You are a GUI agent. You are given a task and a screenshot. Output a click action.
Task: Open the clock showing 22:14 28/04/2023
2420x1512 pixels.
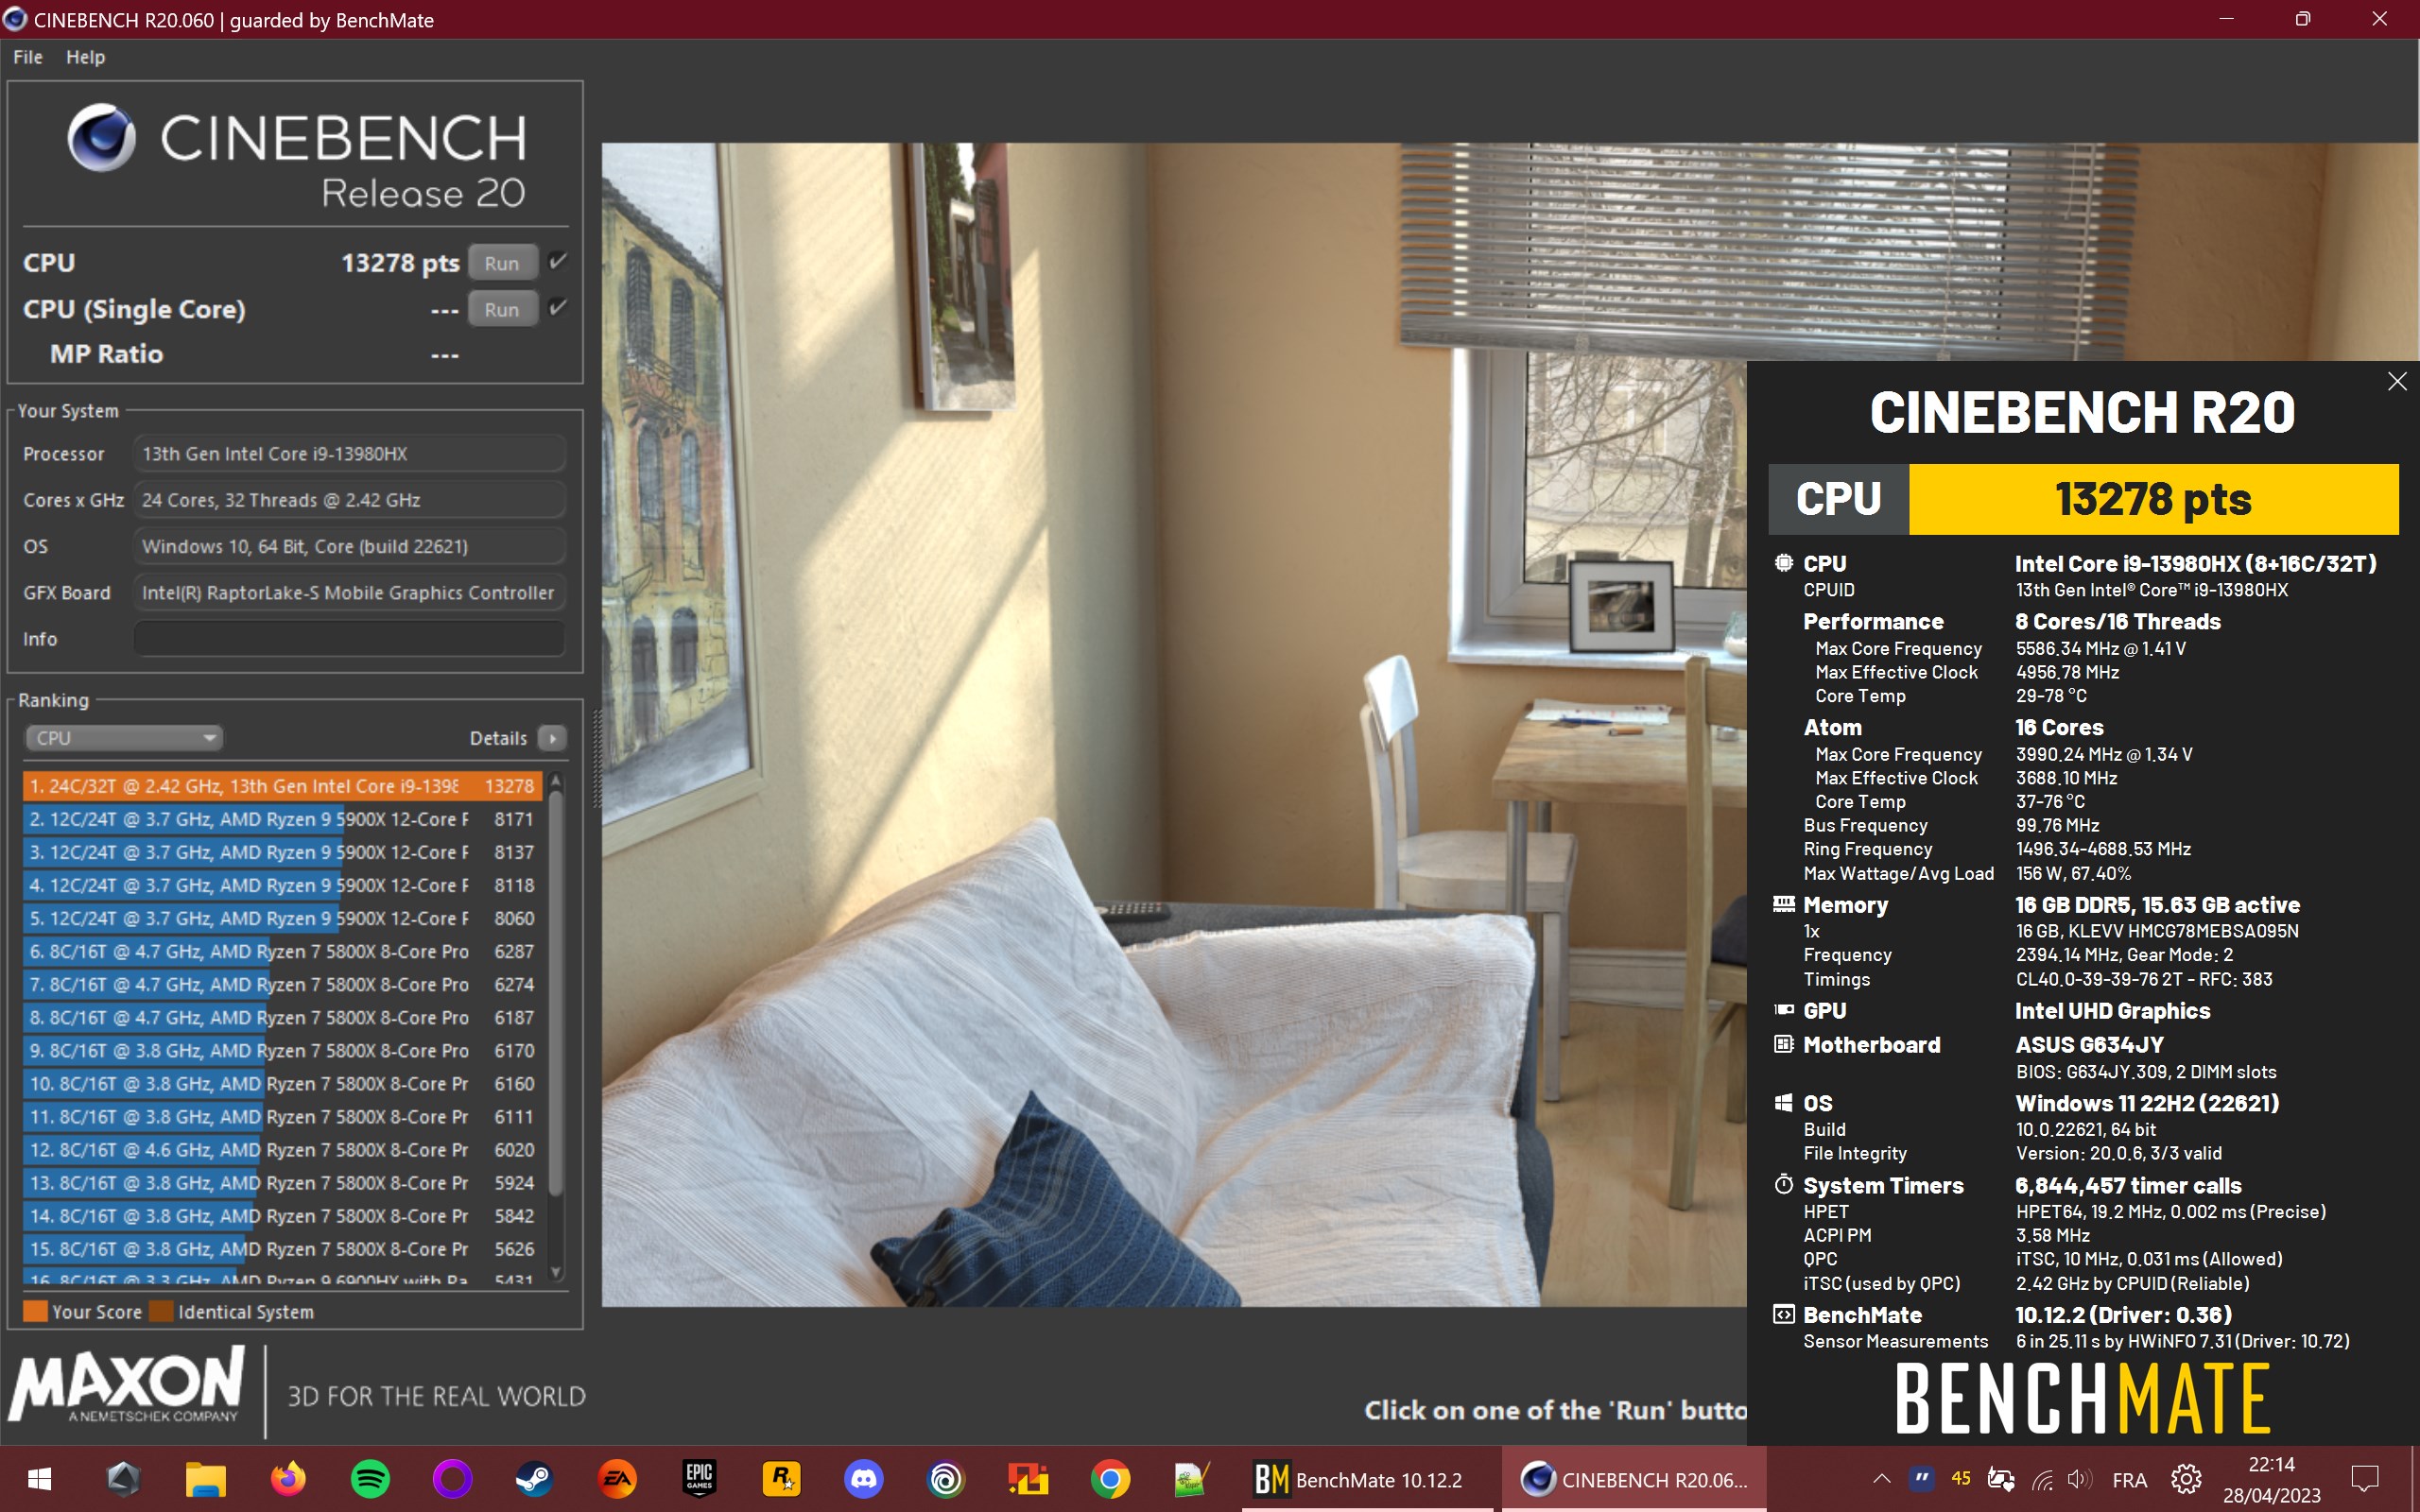click(2271, 1479)
